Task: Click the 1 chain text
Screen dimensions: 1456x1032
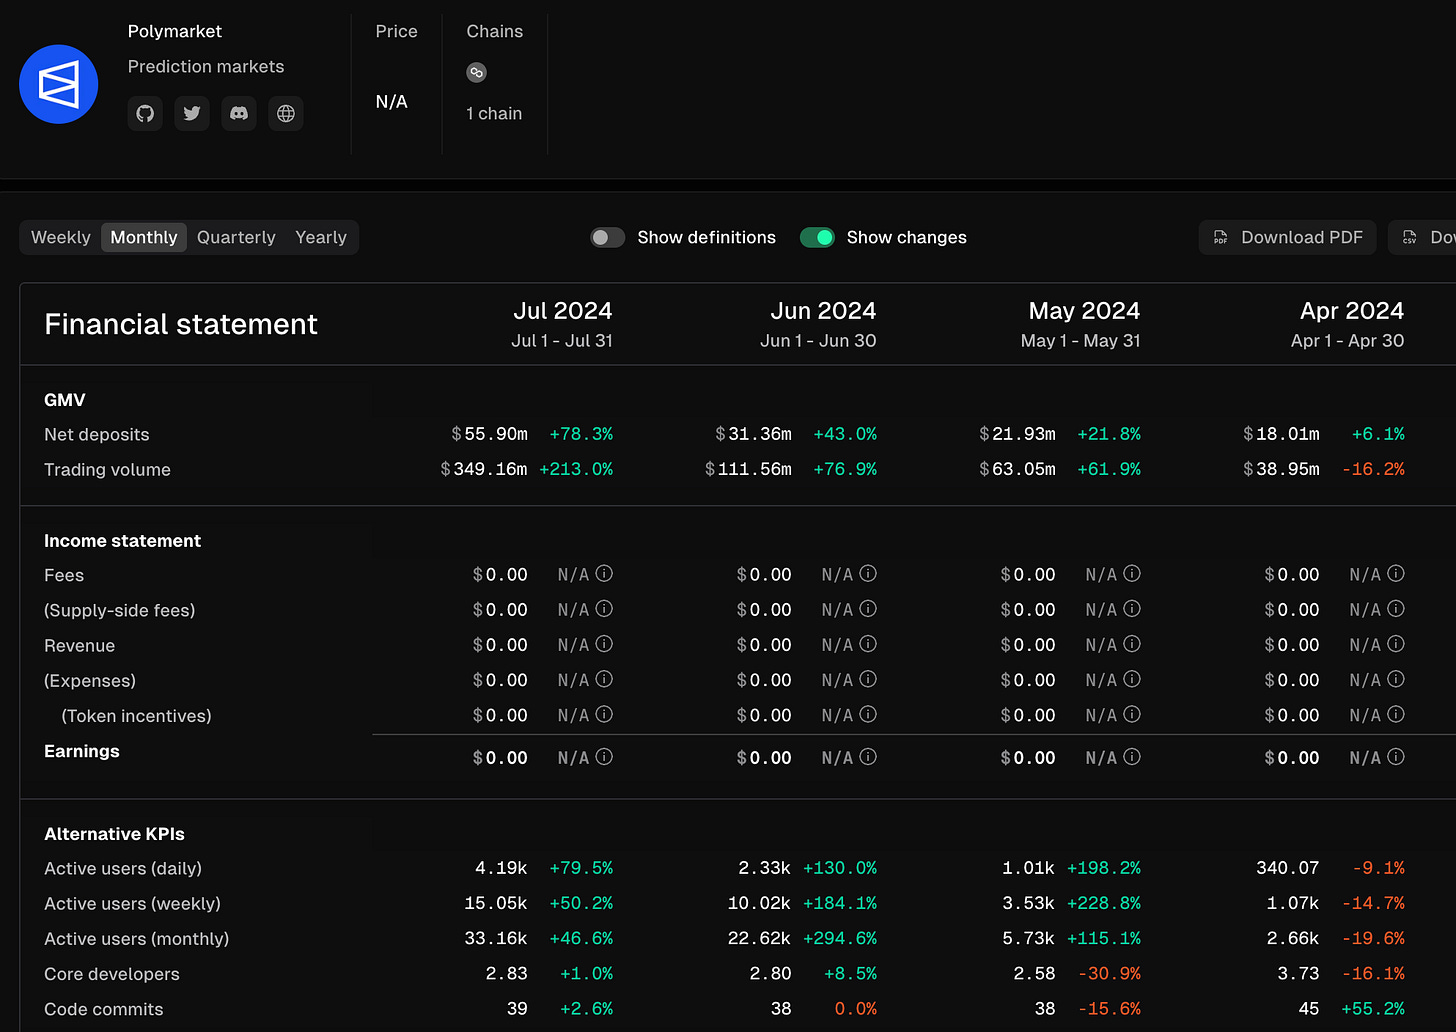Action: click(x=494, y=113)
